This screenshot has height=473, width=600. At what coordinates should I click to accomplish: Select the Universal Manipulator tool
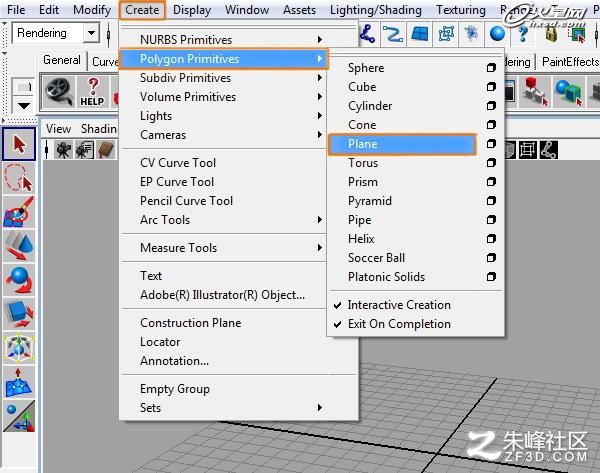19,348
